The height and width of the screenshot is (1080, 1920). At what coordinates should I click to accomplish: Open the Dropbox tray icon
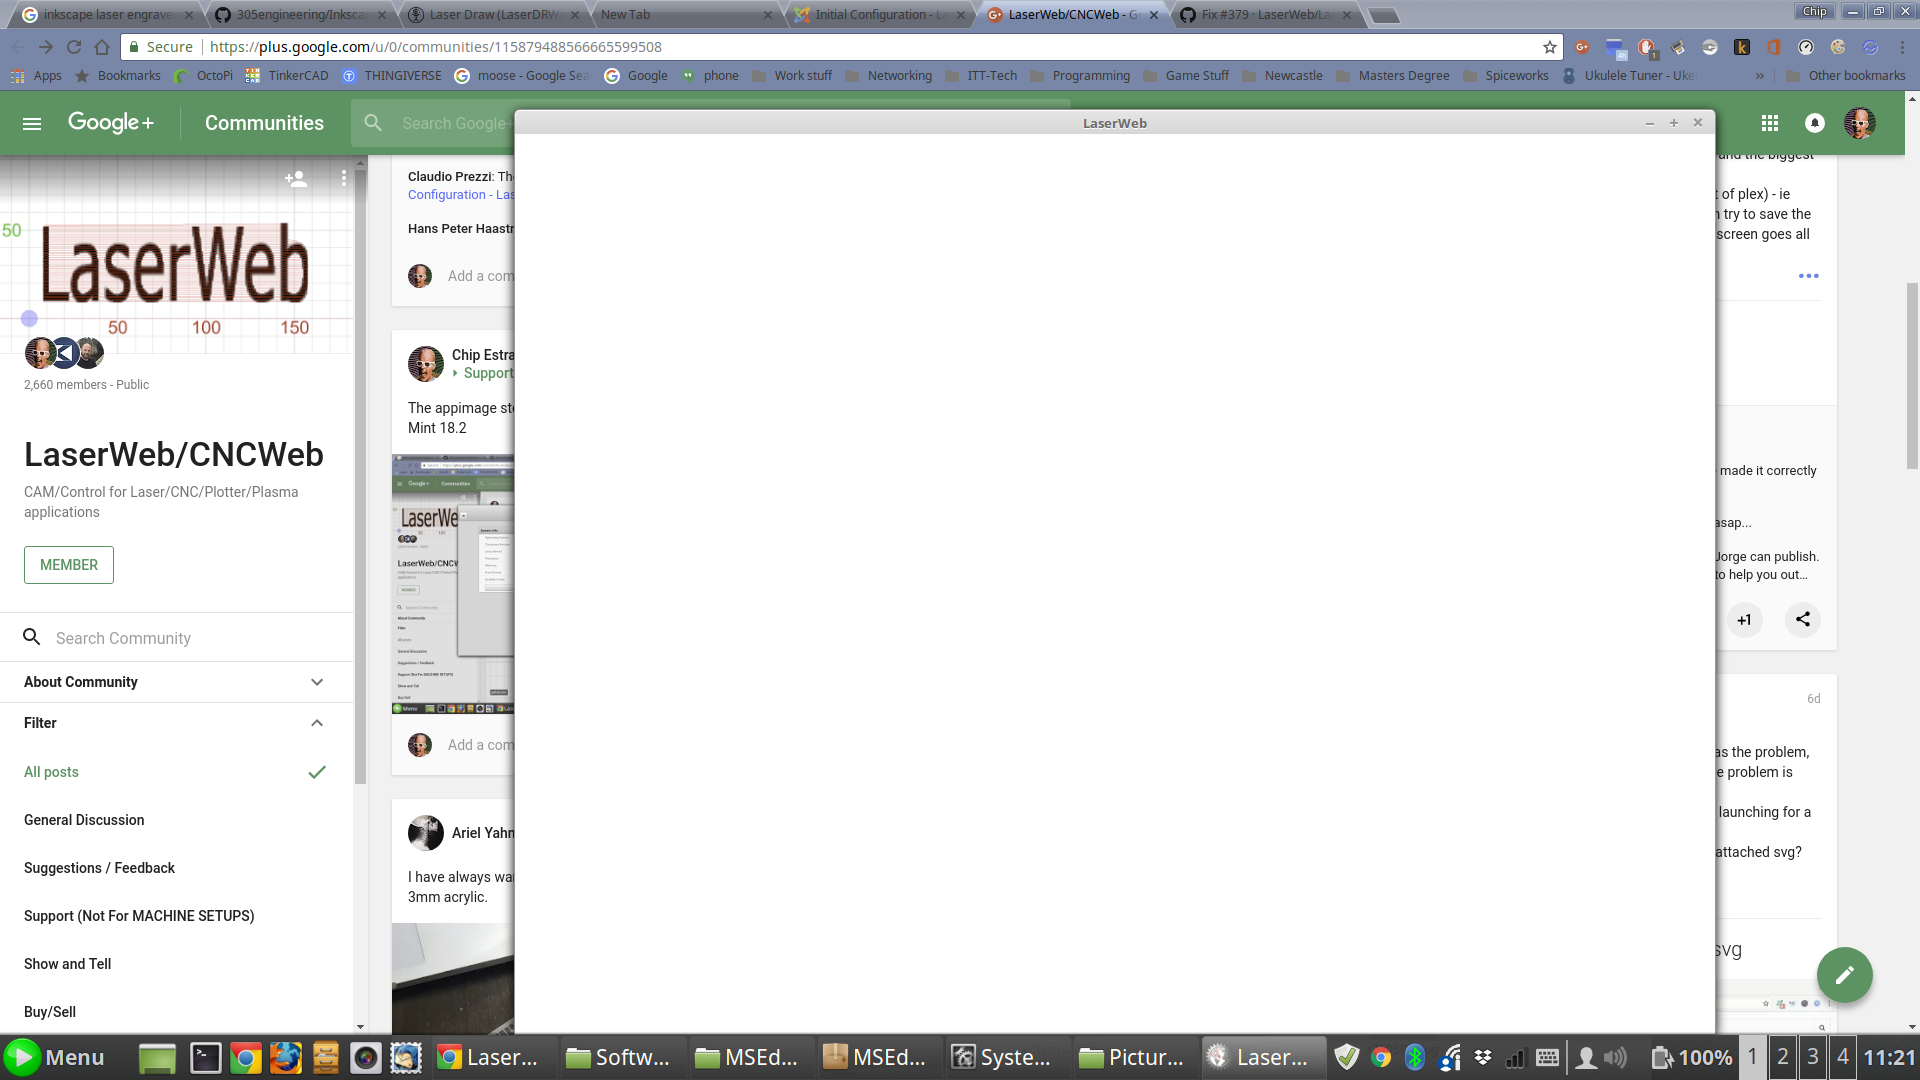pos(1483,1057)
